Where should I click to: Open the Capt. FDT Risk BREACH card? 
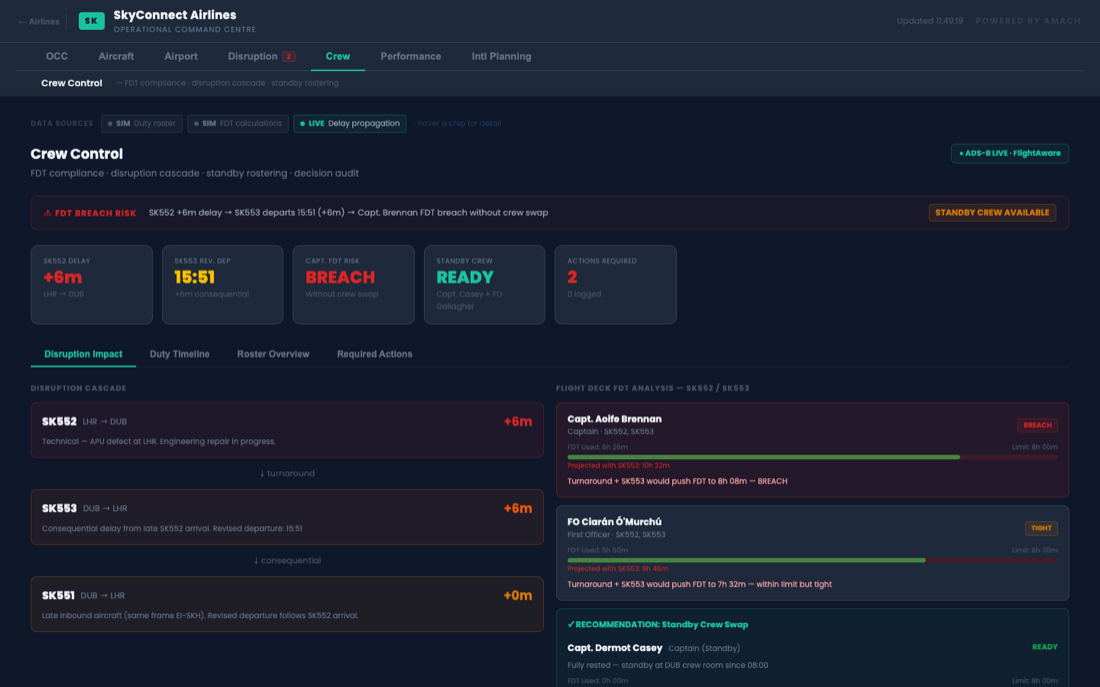[354, 284]
